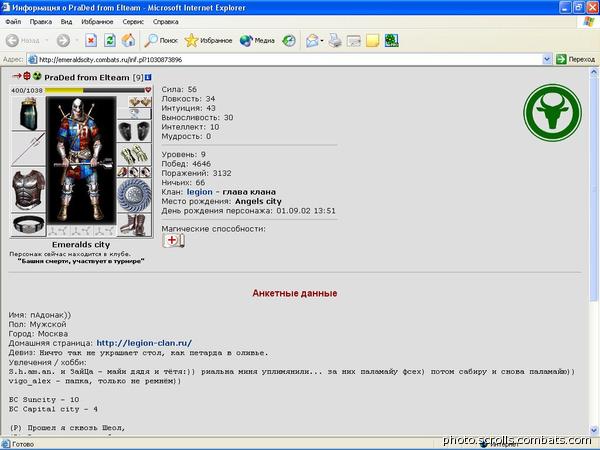Click the Уровень: 9 stat line
Screen dimensions: 600x450
(x=183, y=154)
